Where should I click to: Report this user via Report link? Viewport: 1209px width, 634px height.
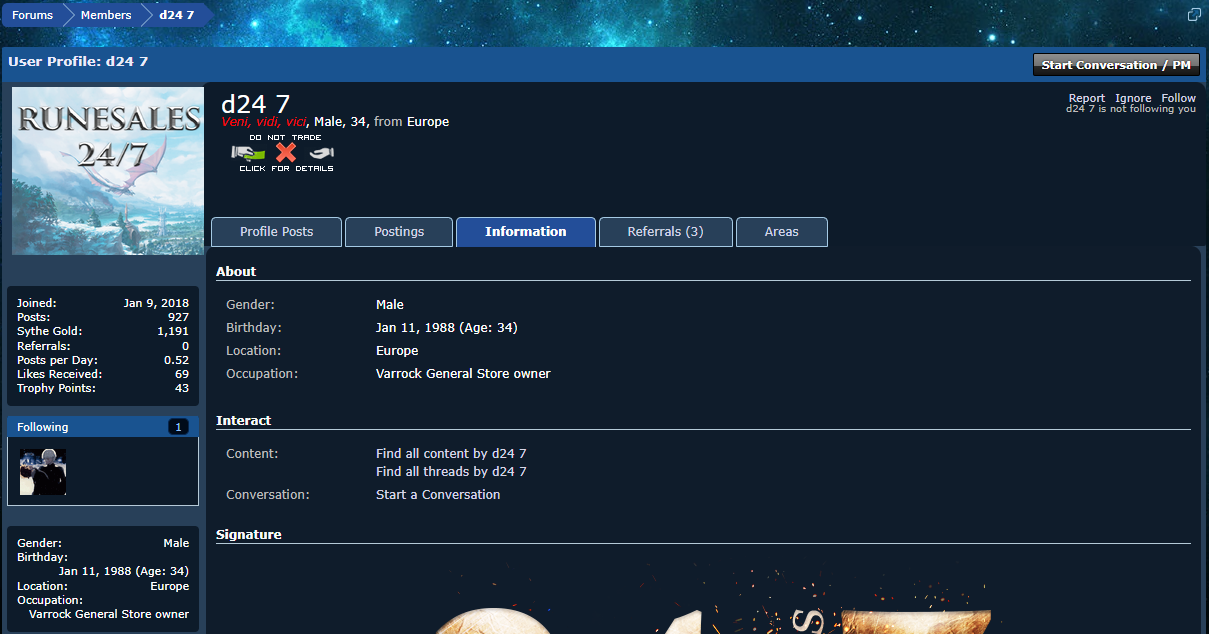click(x=1087, y=98)
